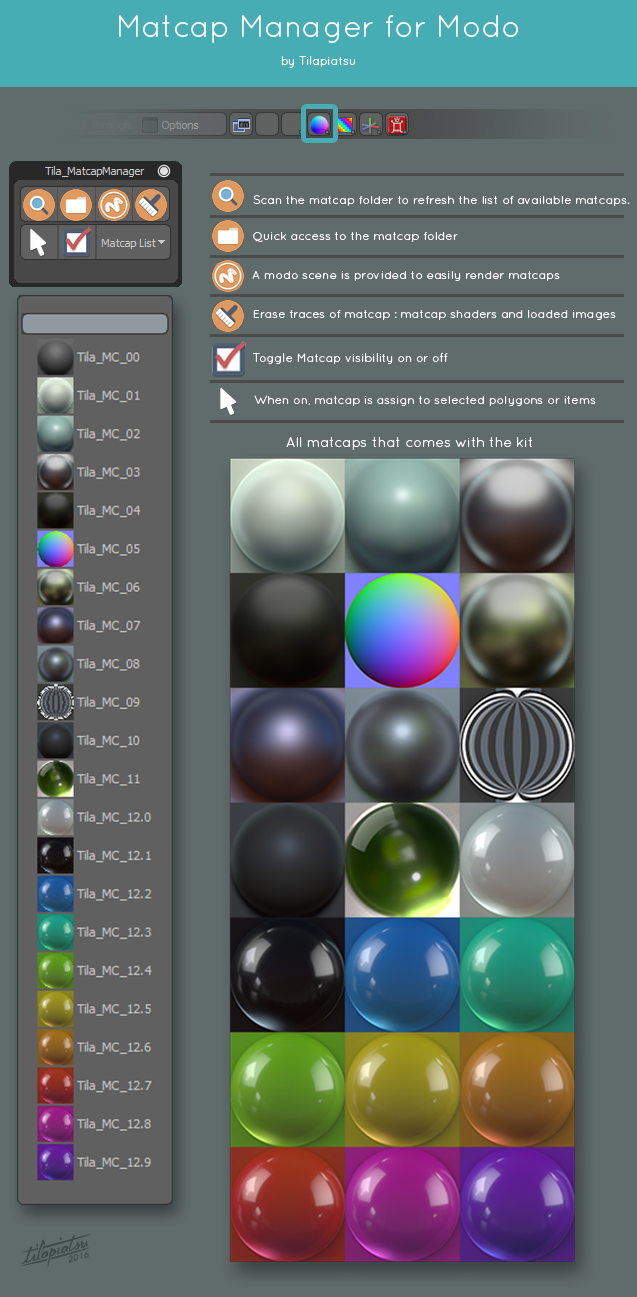Image resolution: width=637 pixels, height=1297 pixels.
Task: Click the rainbow-striped toolbar icon
Action: (345, 125)
